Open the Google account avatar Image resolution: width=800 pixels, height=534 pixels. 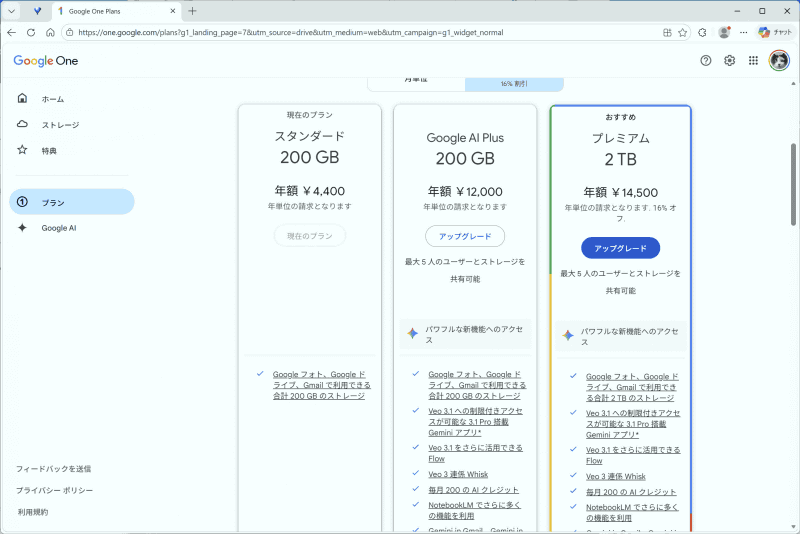[x=779, y=61]
